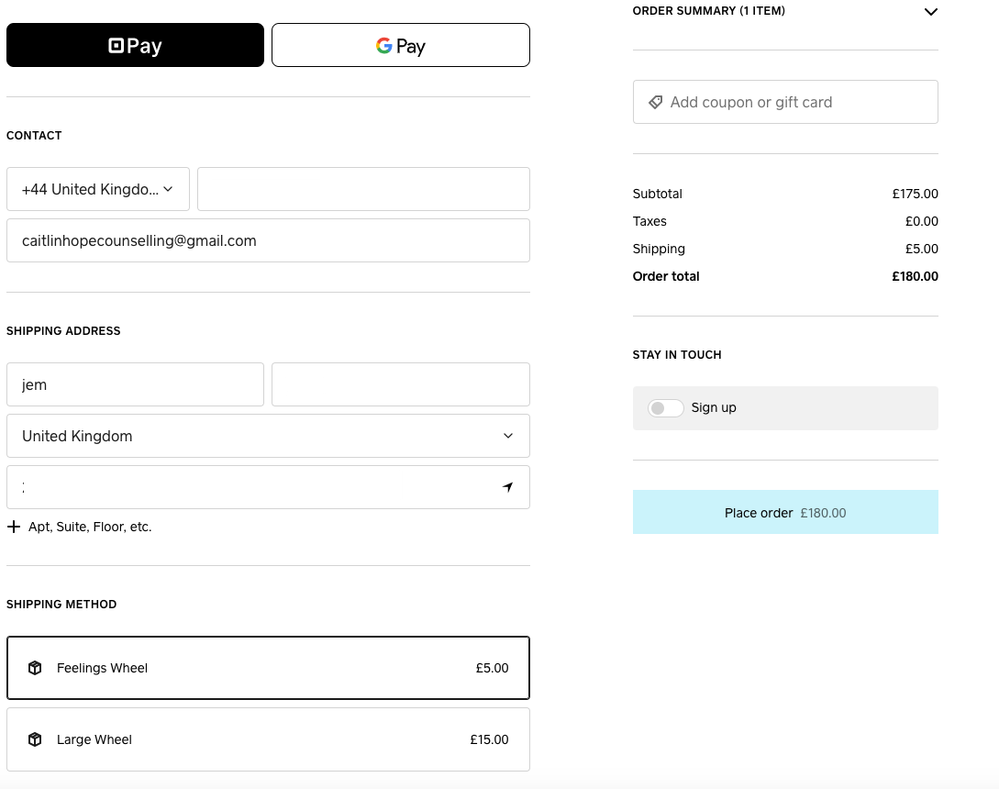
Task: Click the location arrow icon in address field
Action: 507,487
